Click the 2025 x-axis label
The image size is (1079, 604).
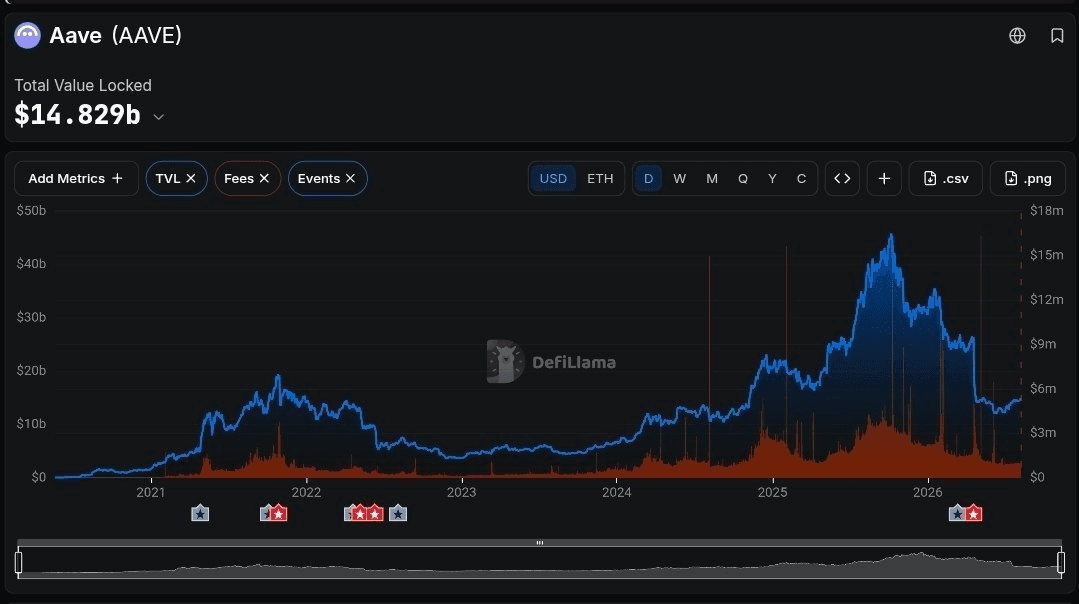772,493
